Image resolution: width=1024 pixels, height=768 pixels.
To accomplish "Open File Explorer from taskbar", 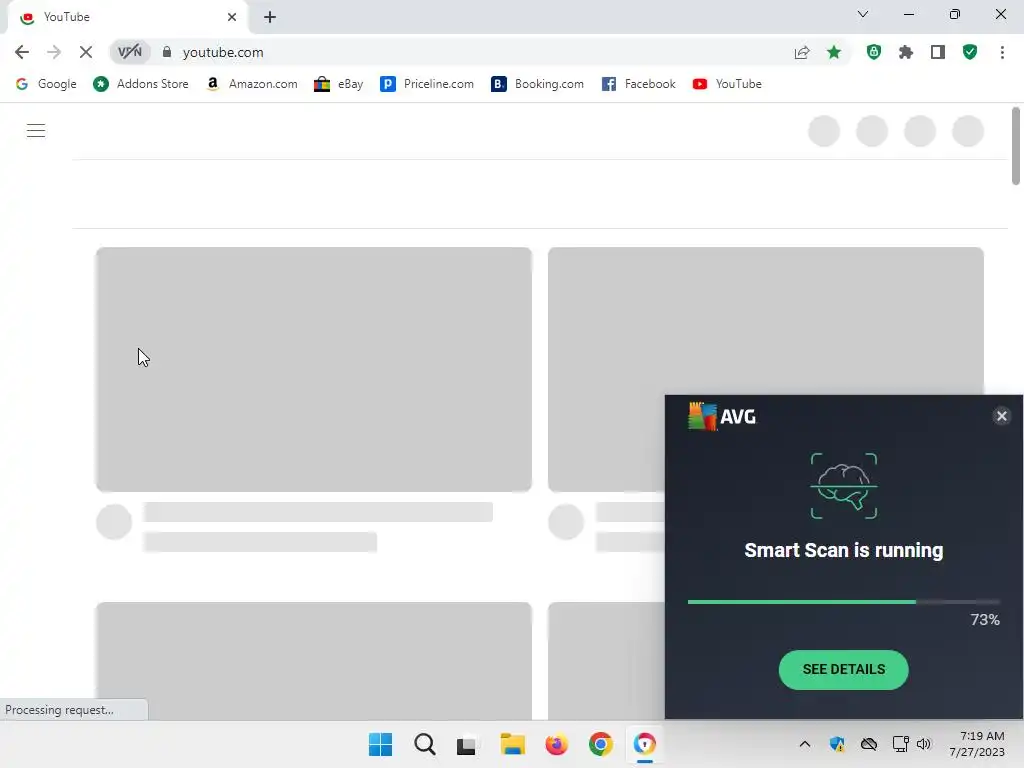I will point(513,744).
